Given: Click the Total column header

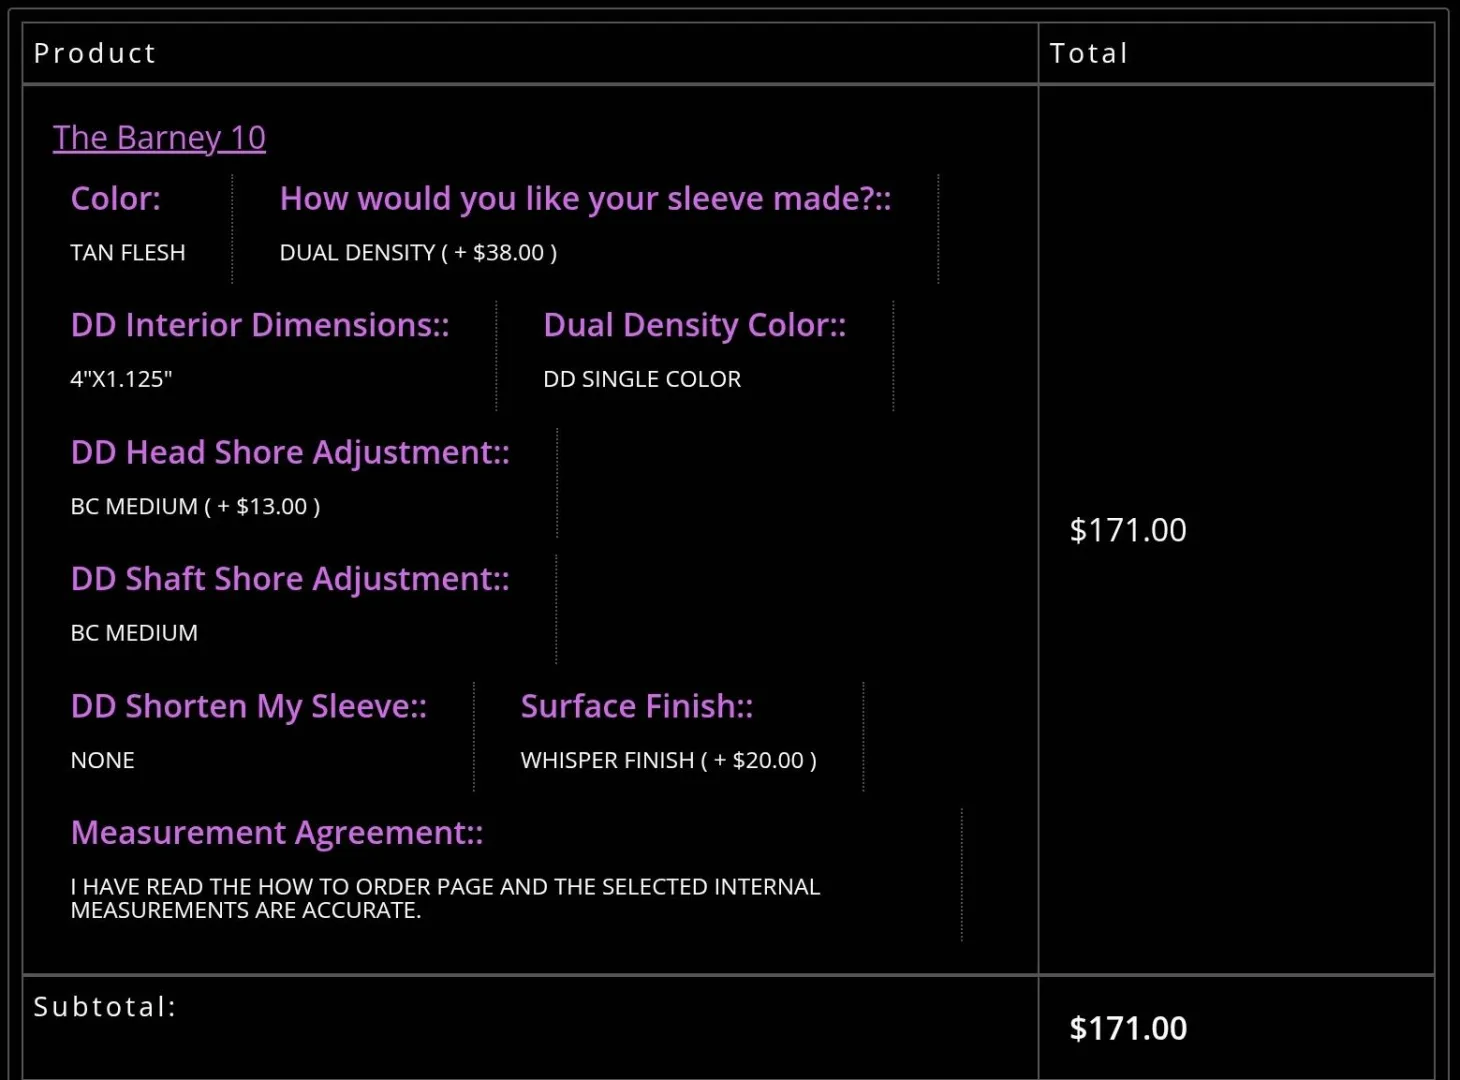Looking at the screenshot, I should pyautogui.click(x=1089, y=53).
